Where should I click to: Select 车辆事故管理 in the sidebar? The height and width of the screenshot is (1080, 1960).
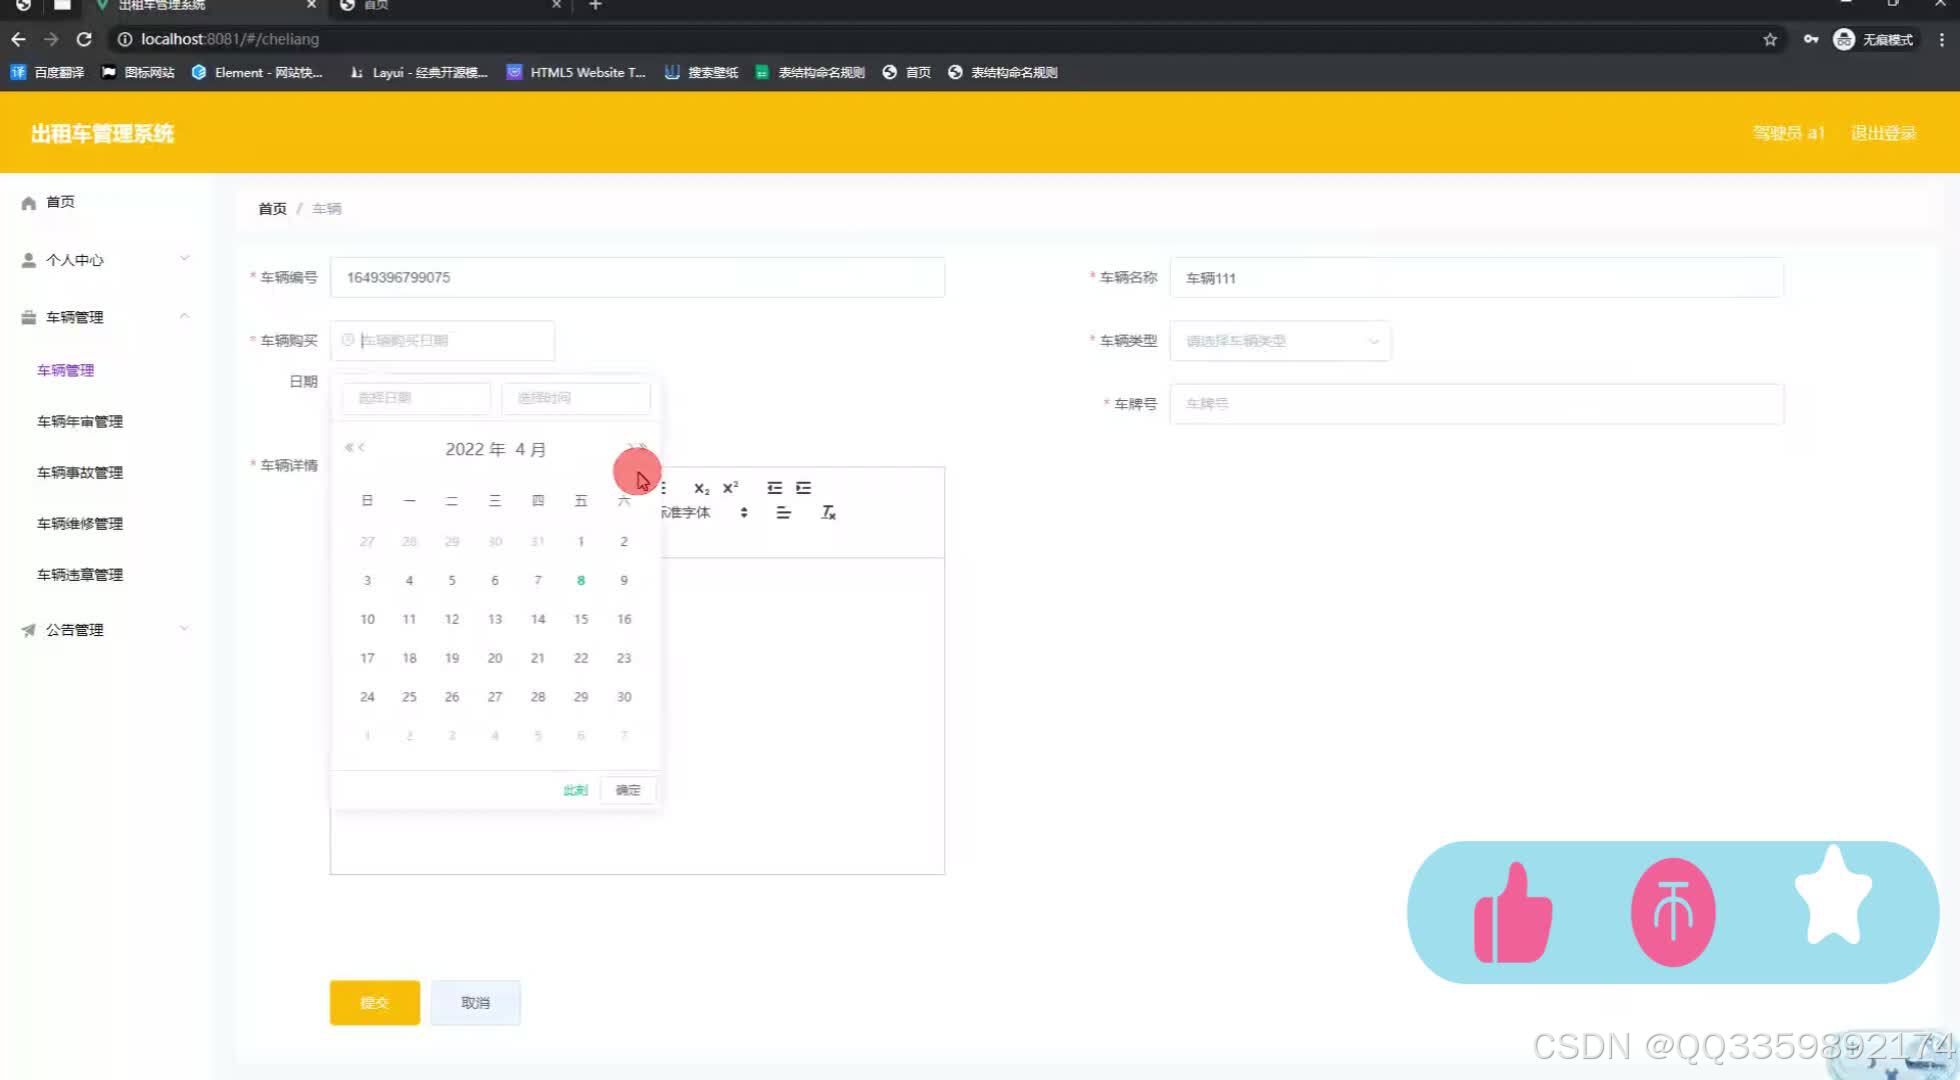[79, 472]
